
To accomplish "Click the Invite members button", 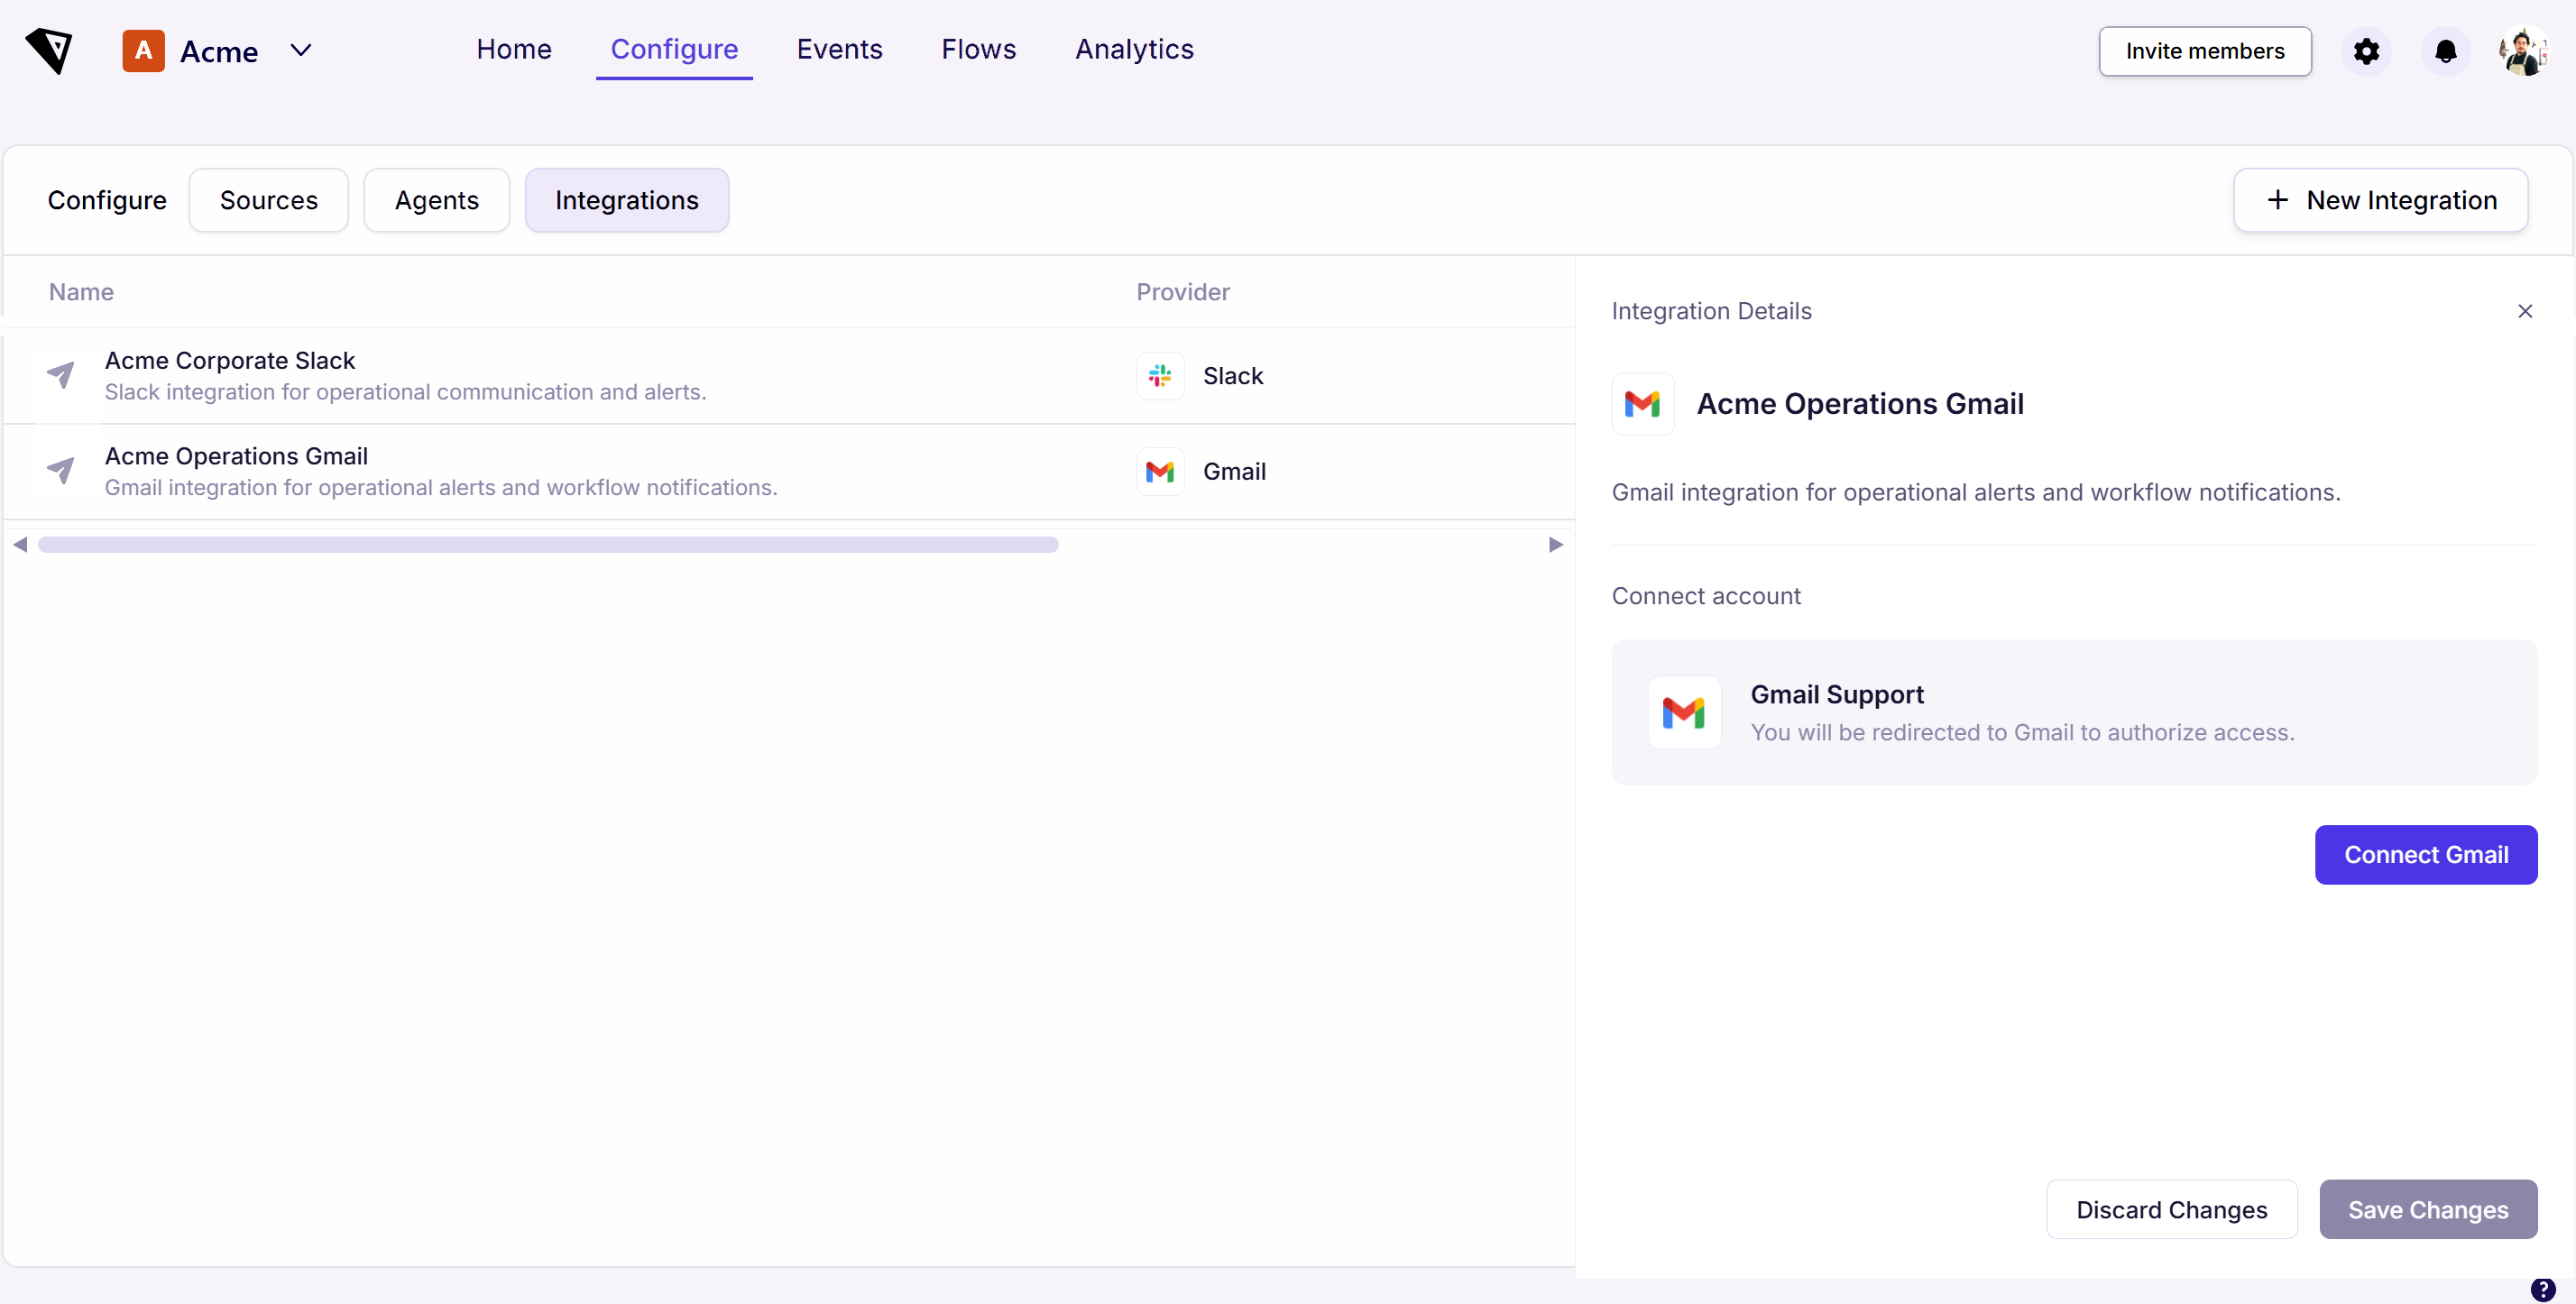I will click(x=2204, y=51).
